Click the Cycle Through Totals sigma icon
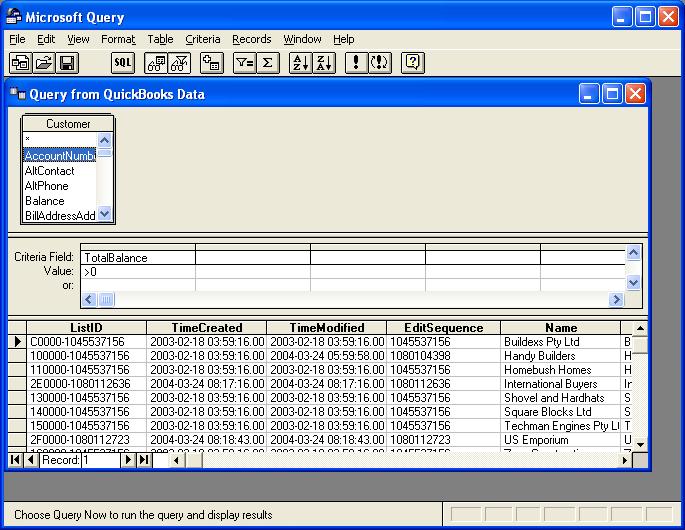685x530 pixels. point(267,63)
